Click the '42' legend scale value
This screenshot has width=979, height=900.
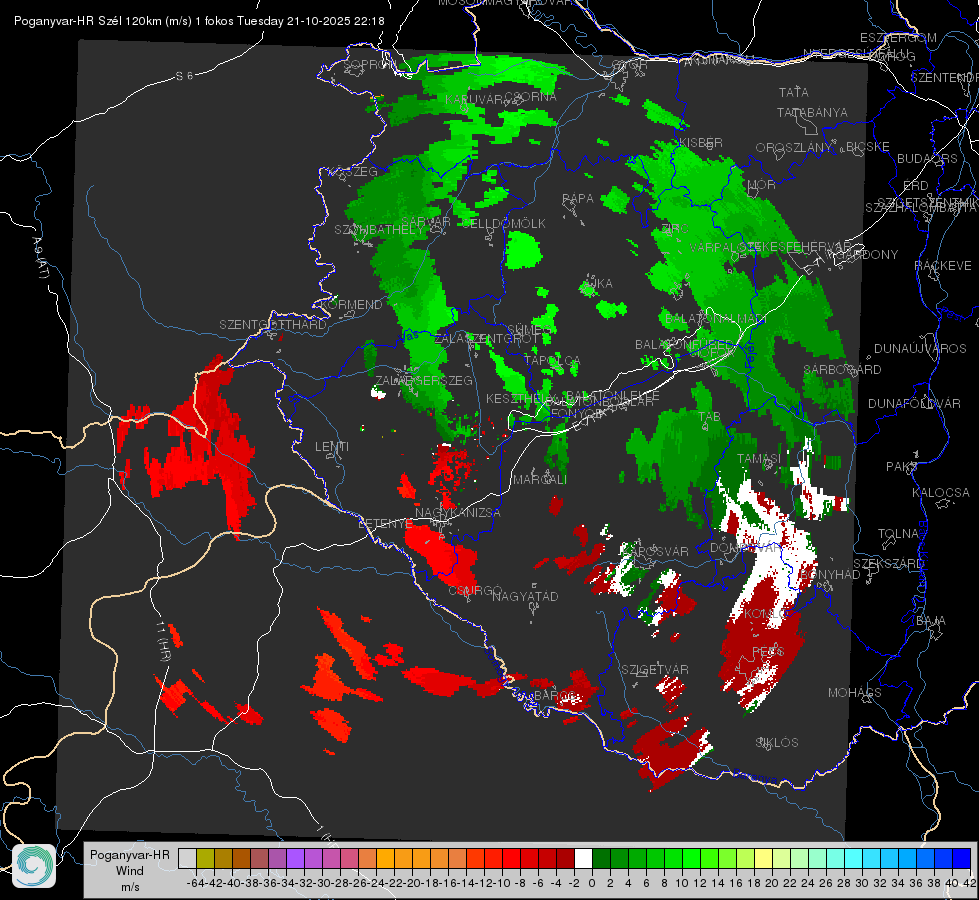(969, 883)
